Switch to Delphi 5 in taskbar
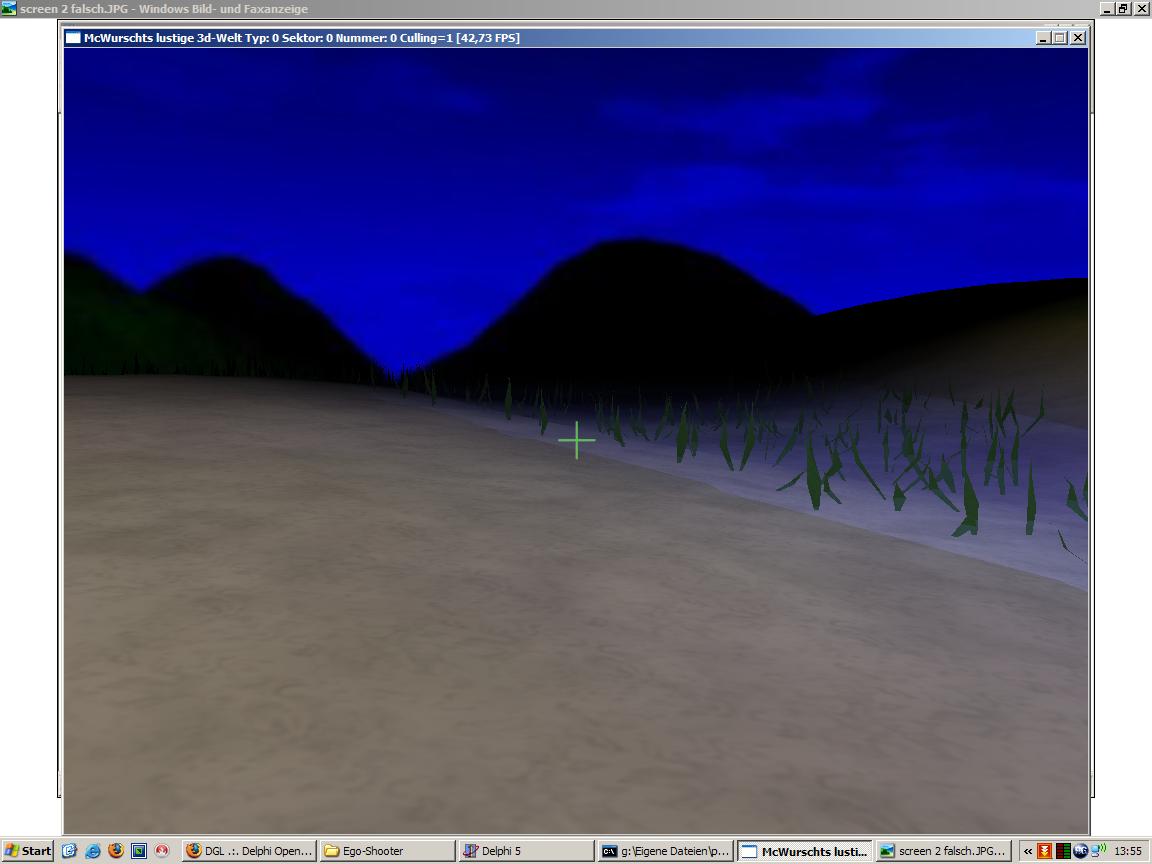This screenshot has height=864, width=1152. pos(524,851)
